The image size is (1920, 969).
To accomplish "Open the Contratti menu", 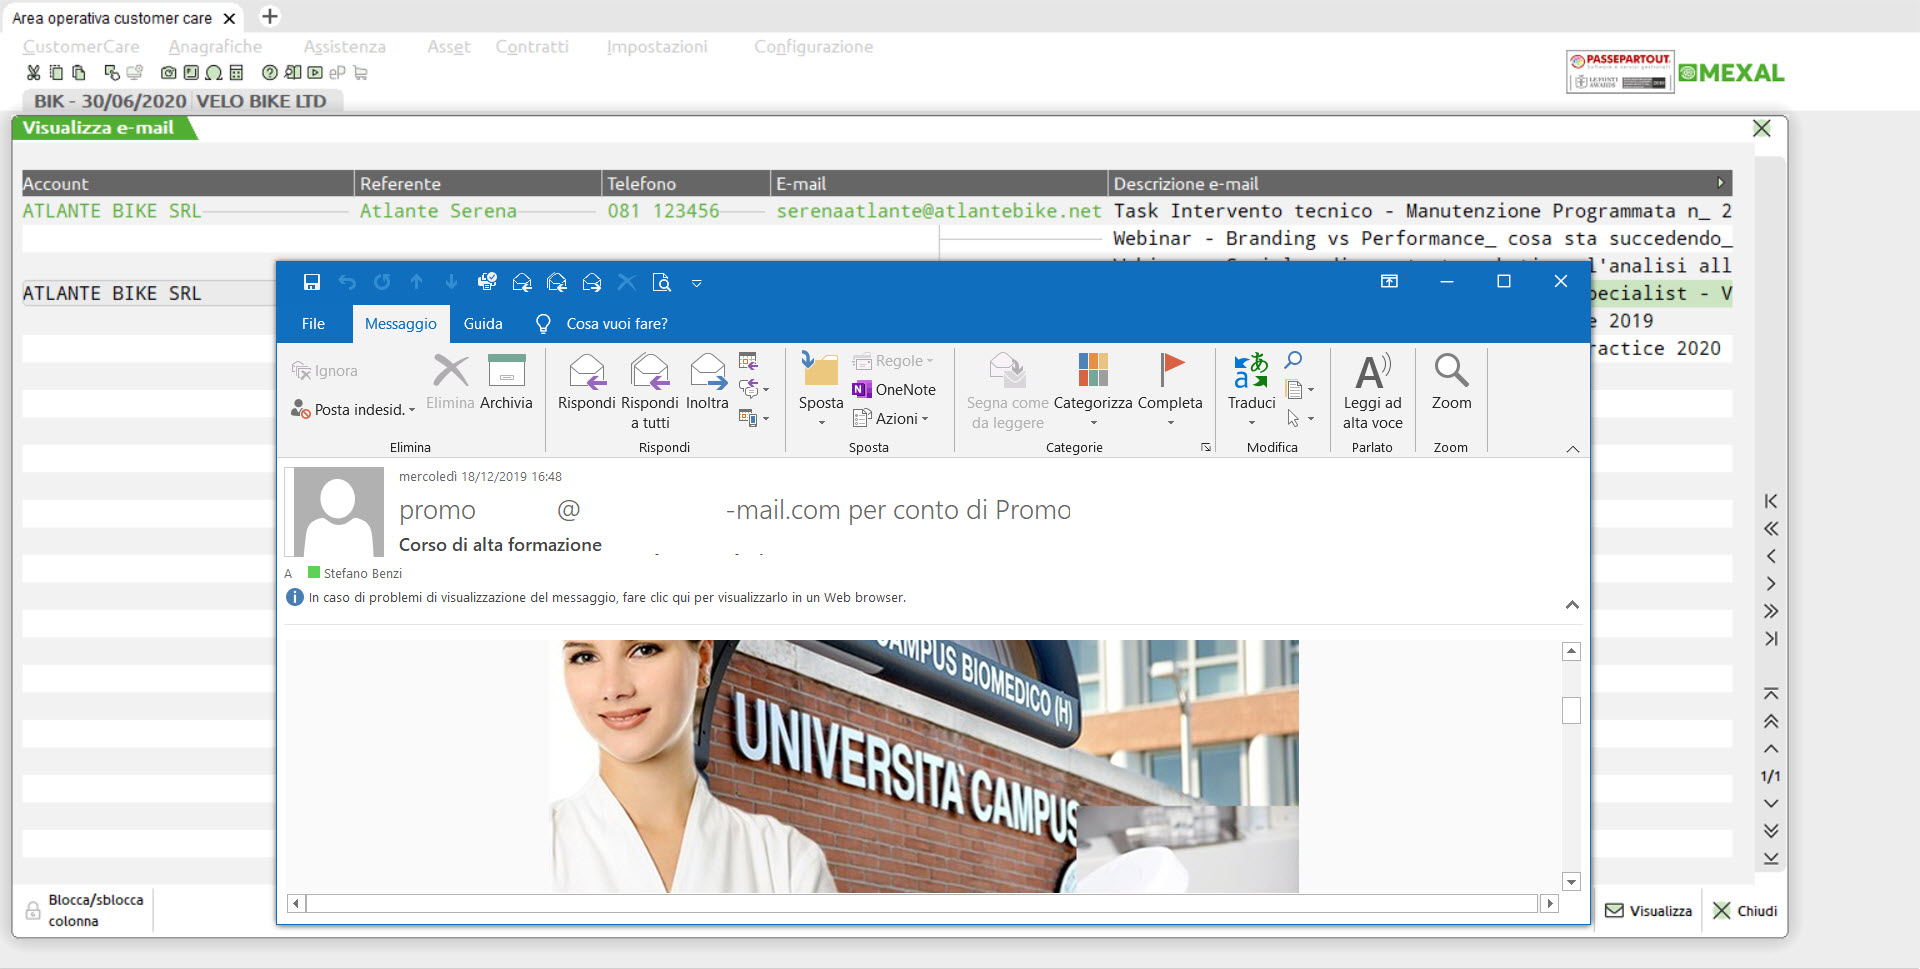I will click(532, 47).
